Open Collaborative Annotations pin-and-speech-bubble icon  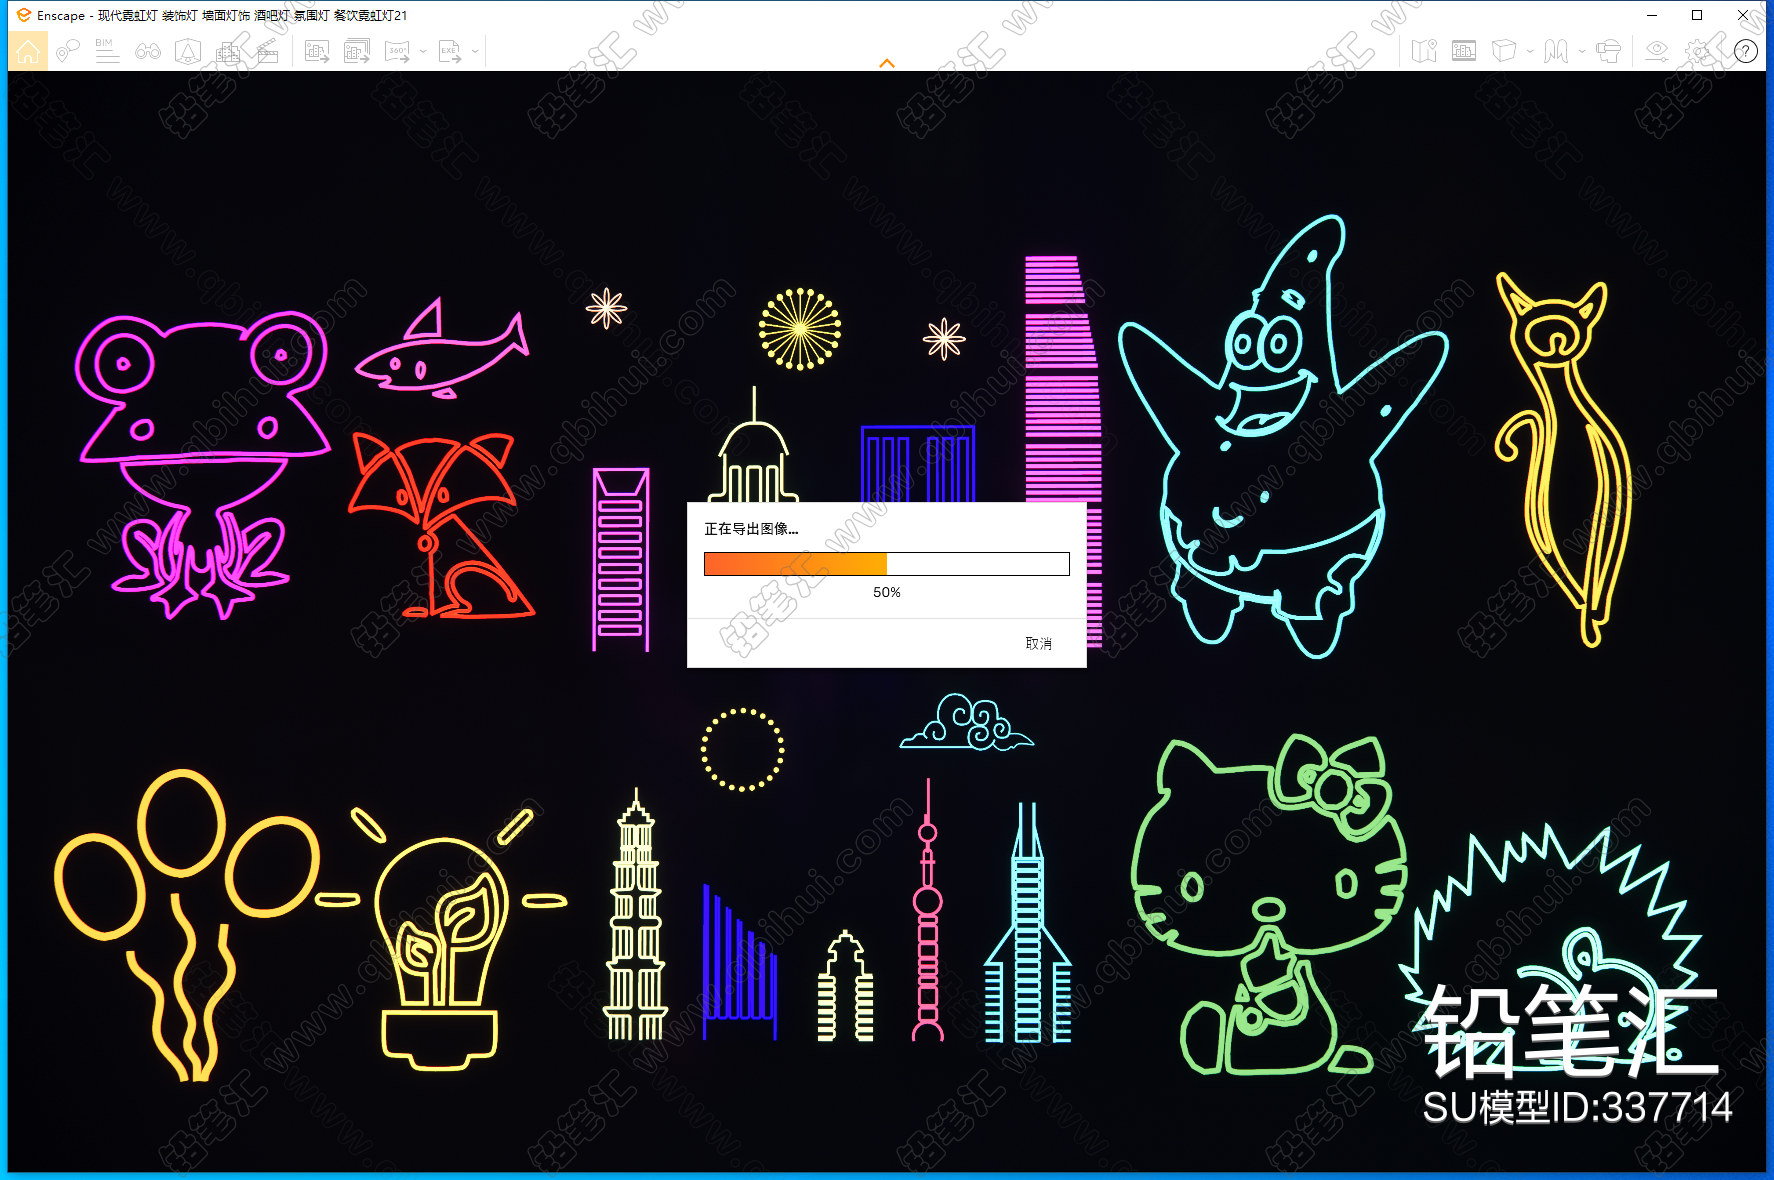coord(68,51)
